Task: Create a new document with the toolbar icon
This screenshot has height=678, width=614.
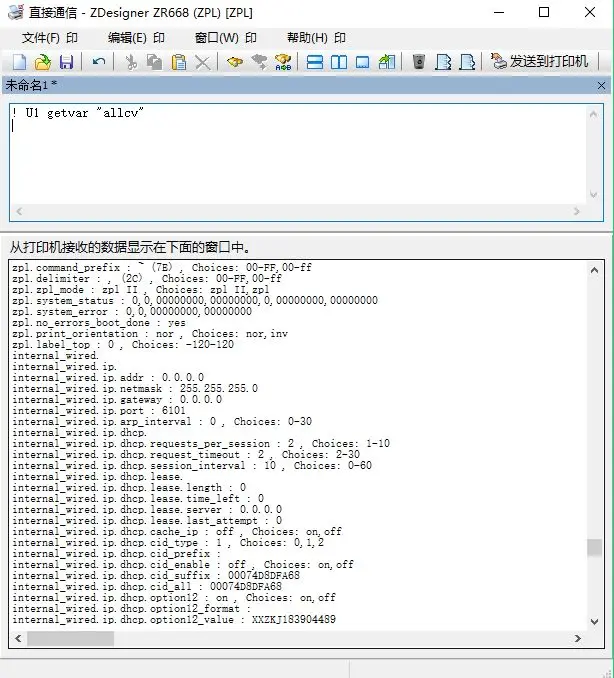Action: (19, 62)
